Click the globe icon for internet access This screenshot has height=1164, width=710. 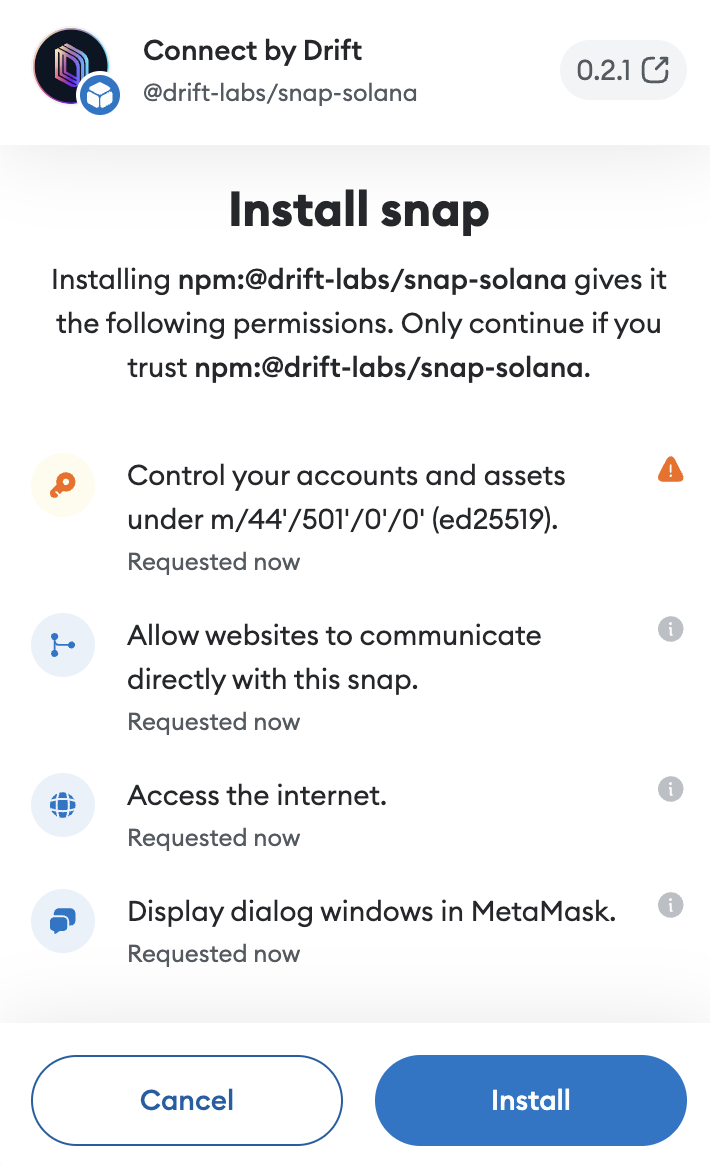coord(63,805)
